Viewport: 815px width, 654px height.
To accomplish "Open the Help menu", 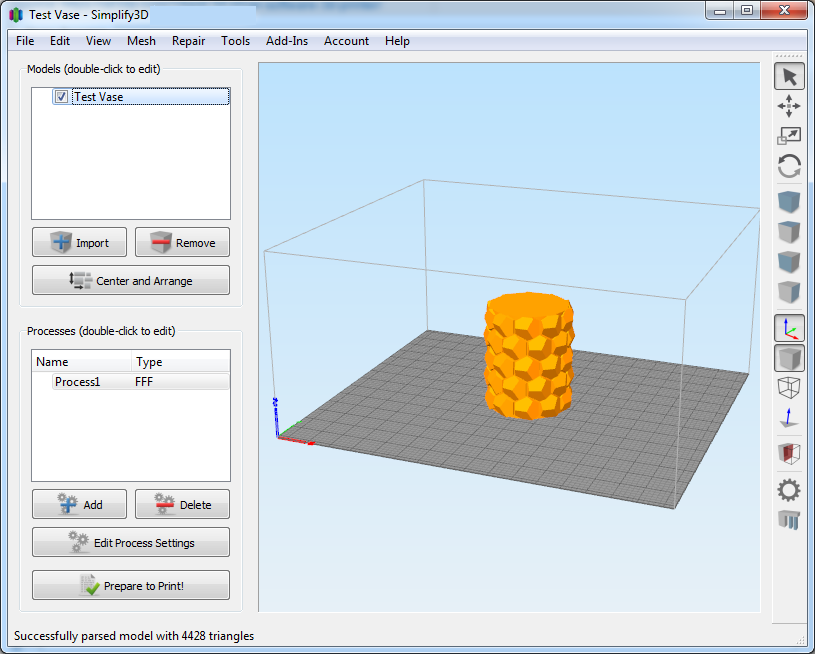I will (x=398, y=41).
